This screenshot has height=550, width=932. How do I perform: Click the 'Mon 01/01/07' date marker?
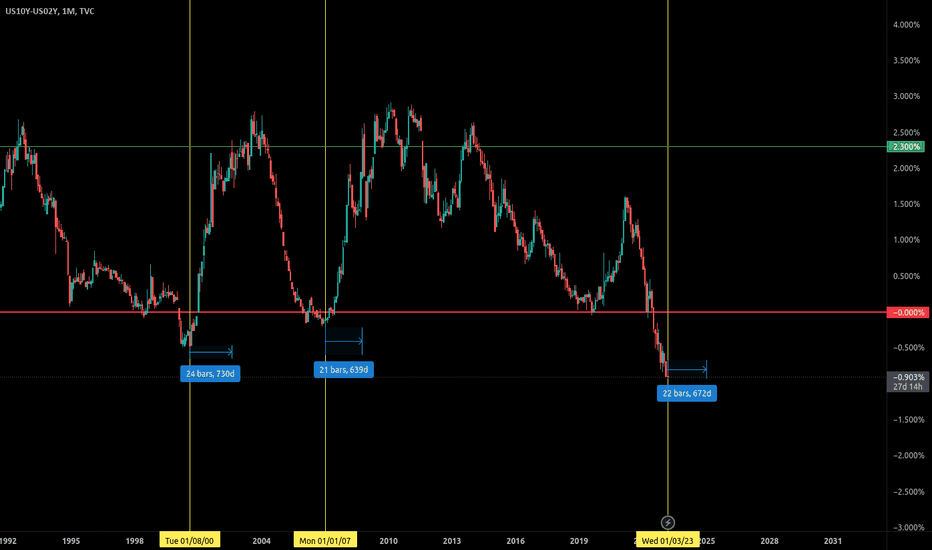point(325,540)
